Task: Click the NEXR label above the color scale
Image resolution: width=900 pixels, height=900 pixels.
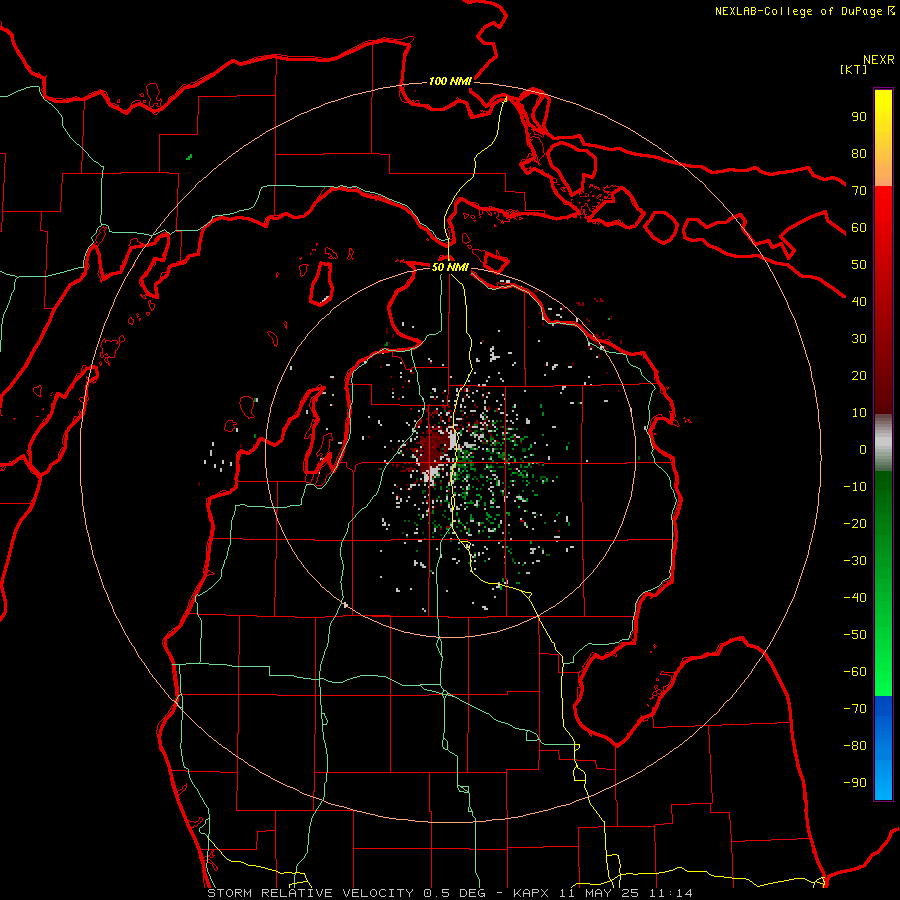Action: point(879,60)
